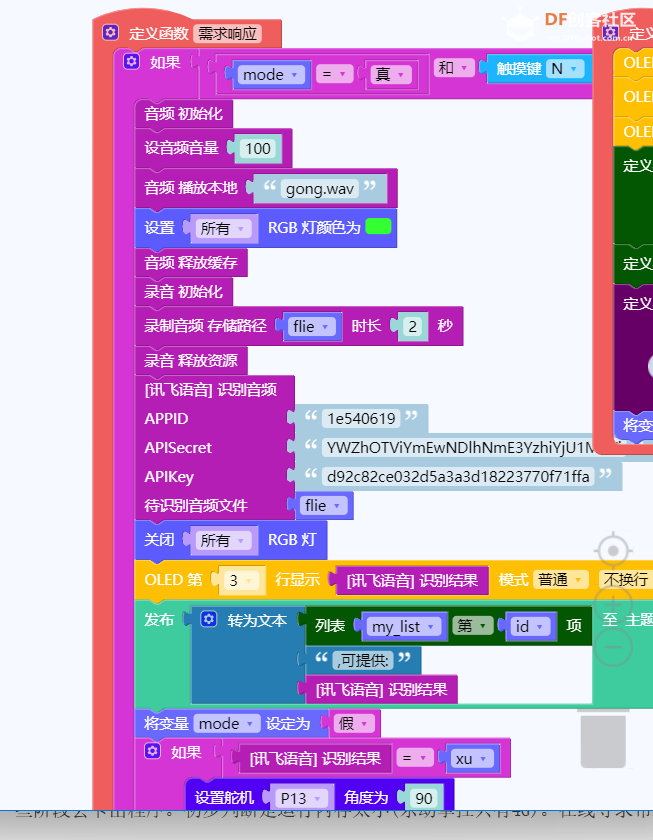This screenshot has width=653, height=840.
Task: Click gear icon on top 如果 block
Action: [131, 61]
